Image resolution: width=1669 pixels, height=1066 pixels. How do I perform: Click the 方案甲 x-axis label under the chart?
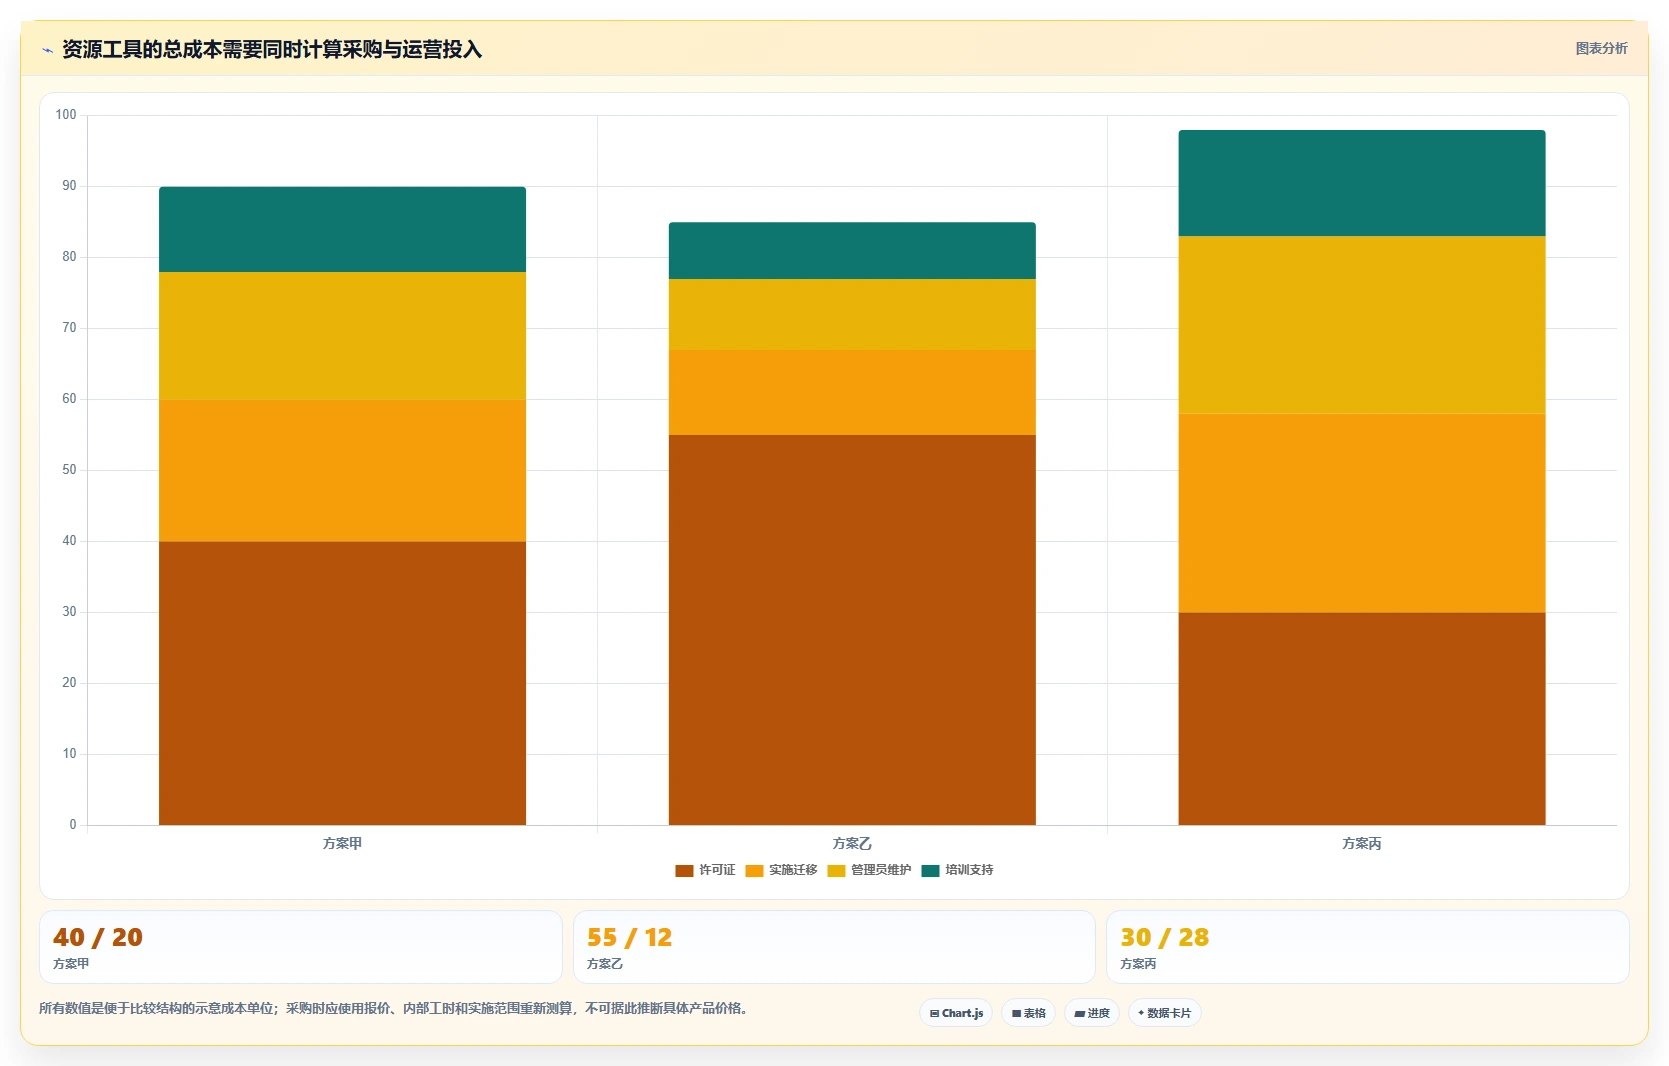342,844
